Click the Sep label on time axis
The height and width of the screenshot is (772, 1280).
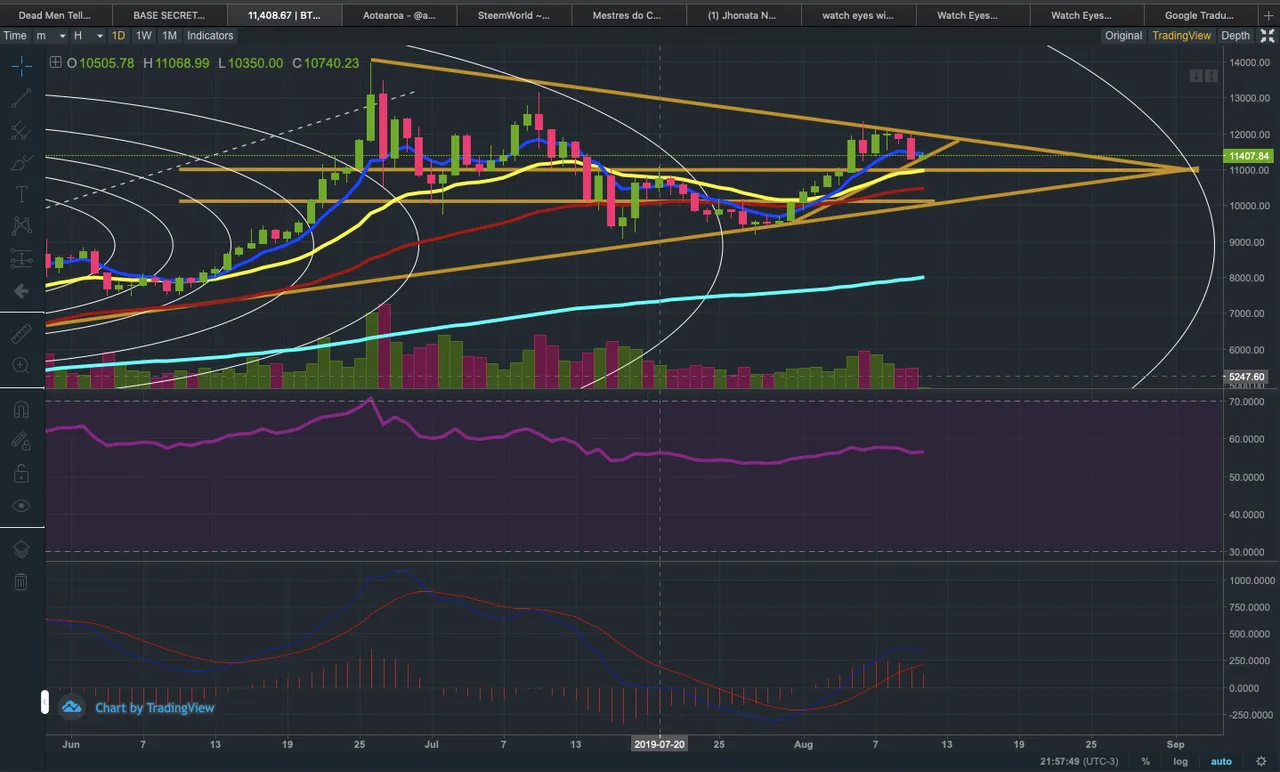click(x=1176, y=745)
